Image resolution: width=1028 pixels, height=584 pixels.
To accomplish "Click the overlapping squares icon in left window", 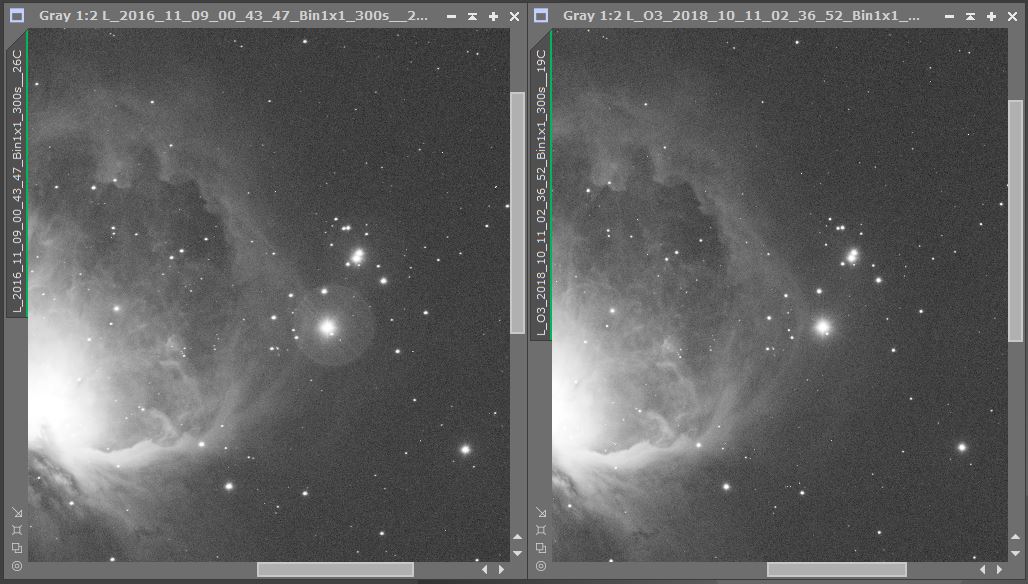I will [x=17, y=547].
